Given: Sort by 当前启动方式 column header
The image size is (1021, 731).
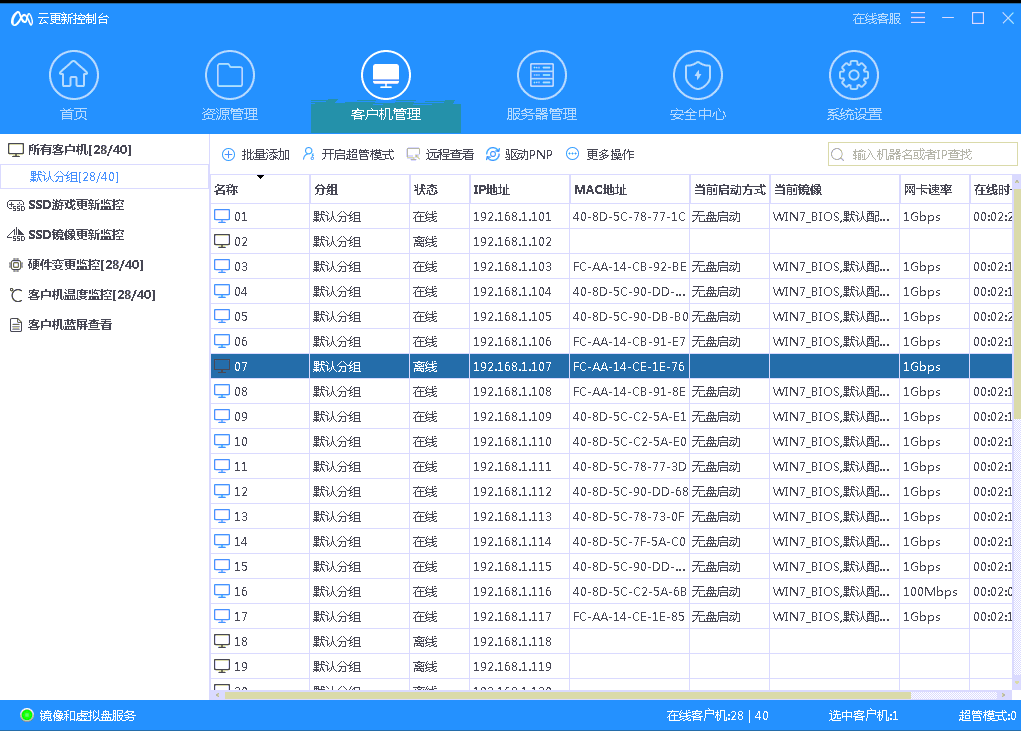Looking at the screenshot, I should tap(730, 189).
